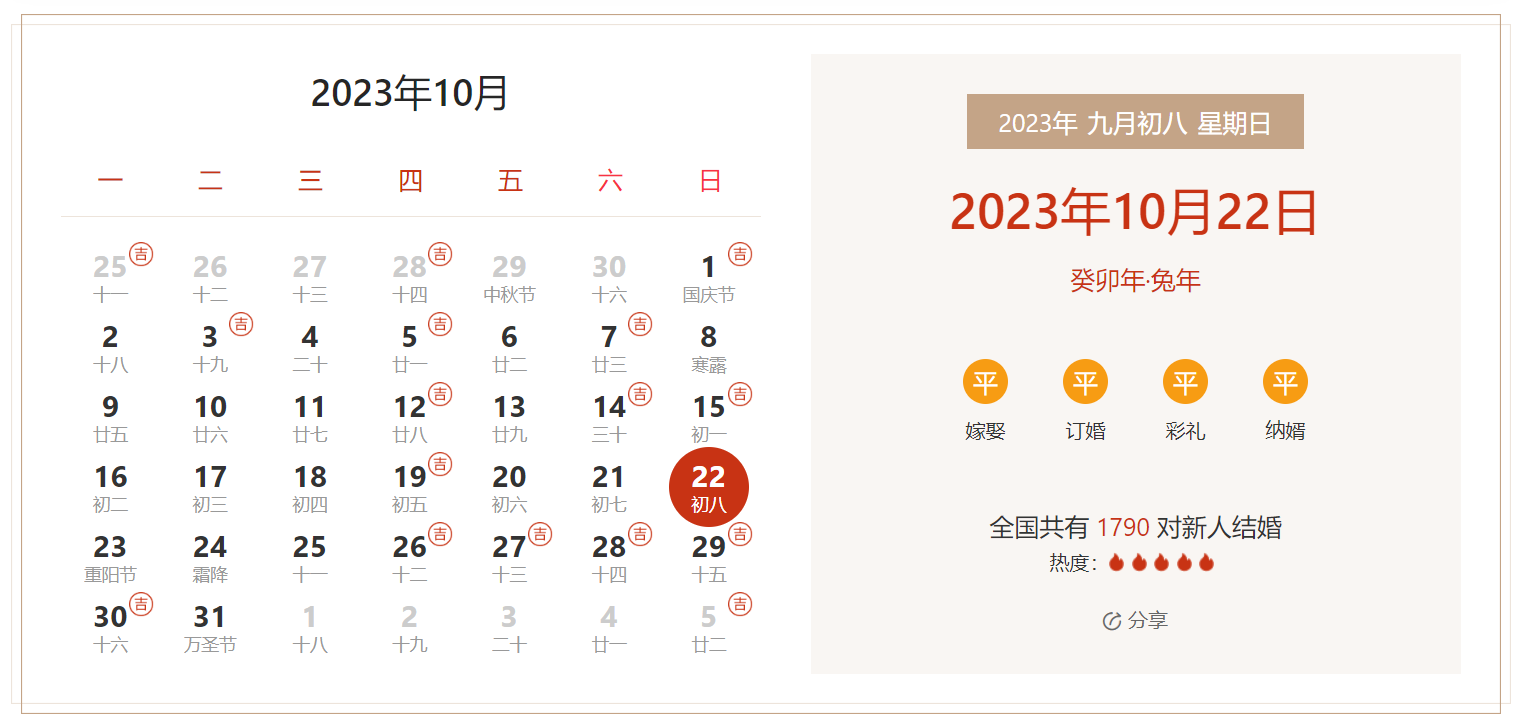Click the 吉 badge on October 14

click(640, 394)
